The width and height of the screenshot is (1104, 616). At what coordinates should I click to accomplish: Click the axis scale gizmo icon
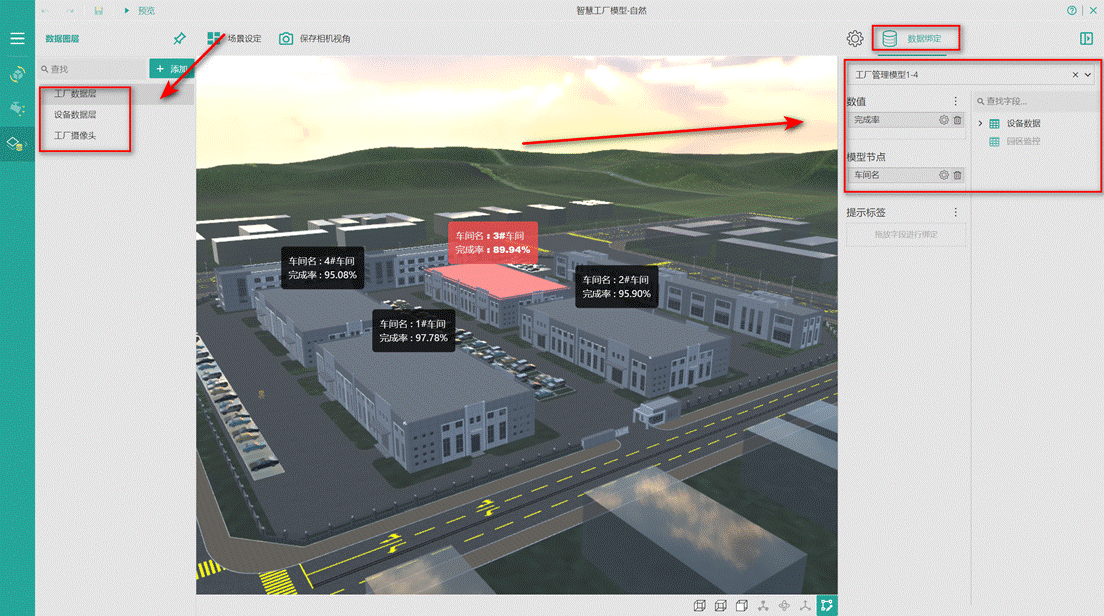[x=805, y=606]
